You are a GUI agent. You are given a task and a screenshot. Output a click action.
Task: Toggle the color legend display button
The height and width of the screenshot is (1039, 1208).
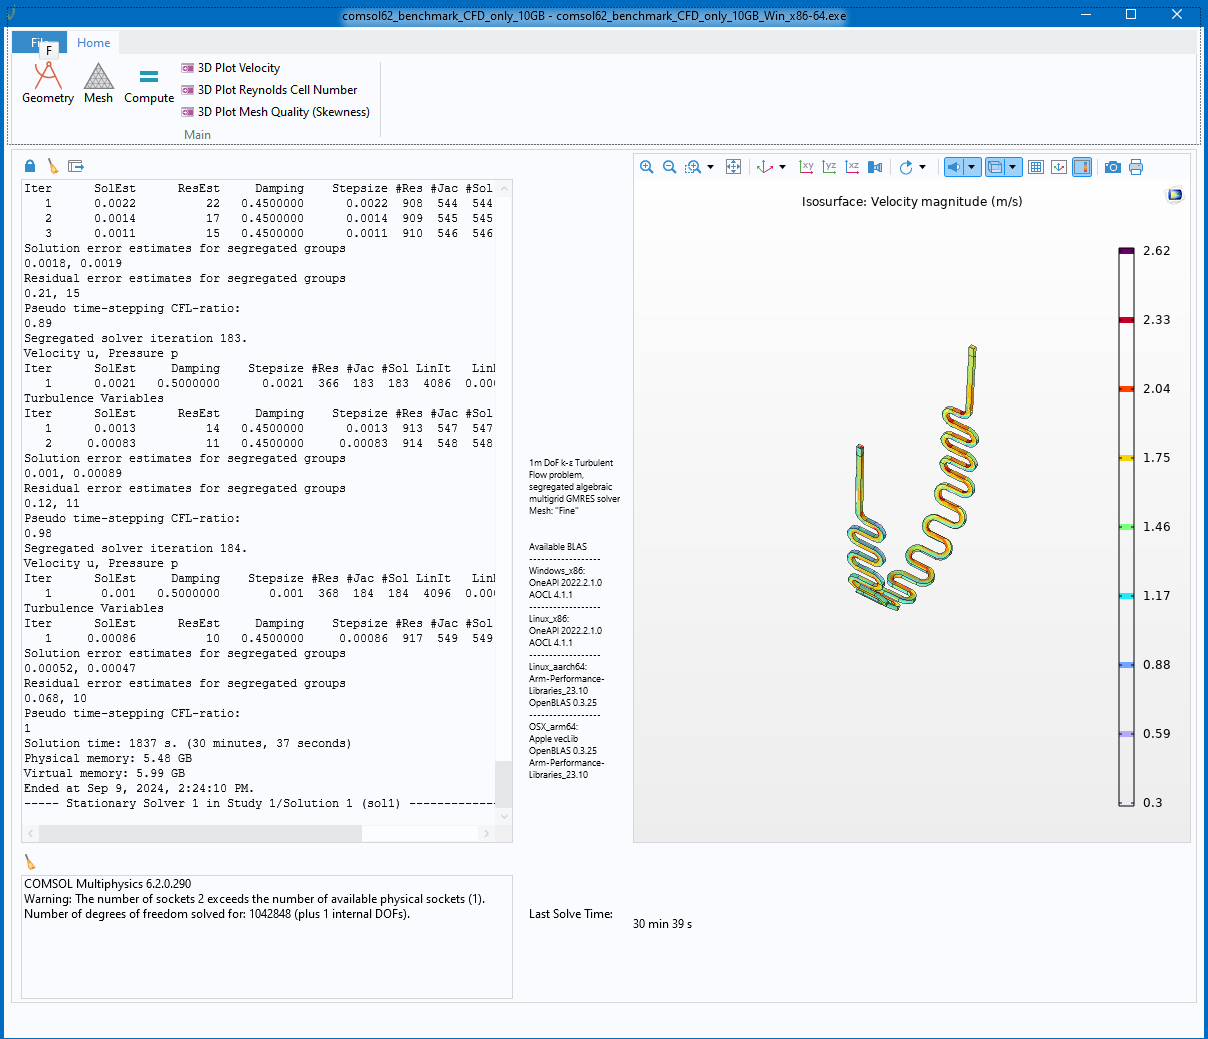1082,167
